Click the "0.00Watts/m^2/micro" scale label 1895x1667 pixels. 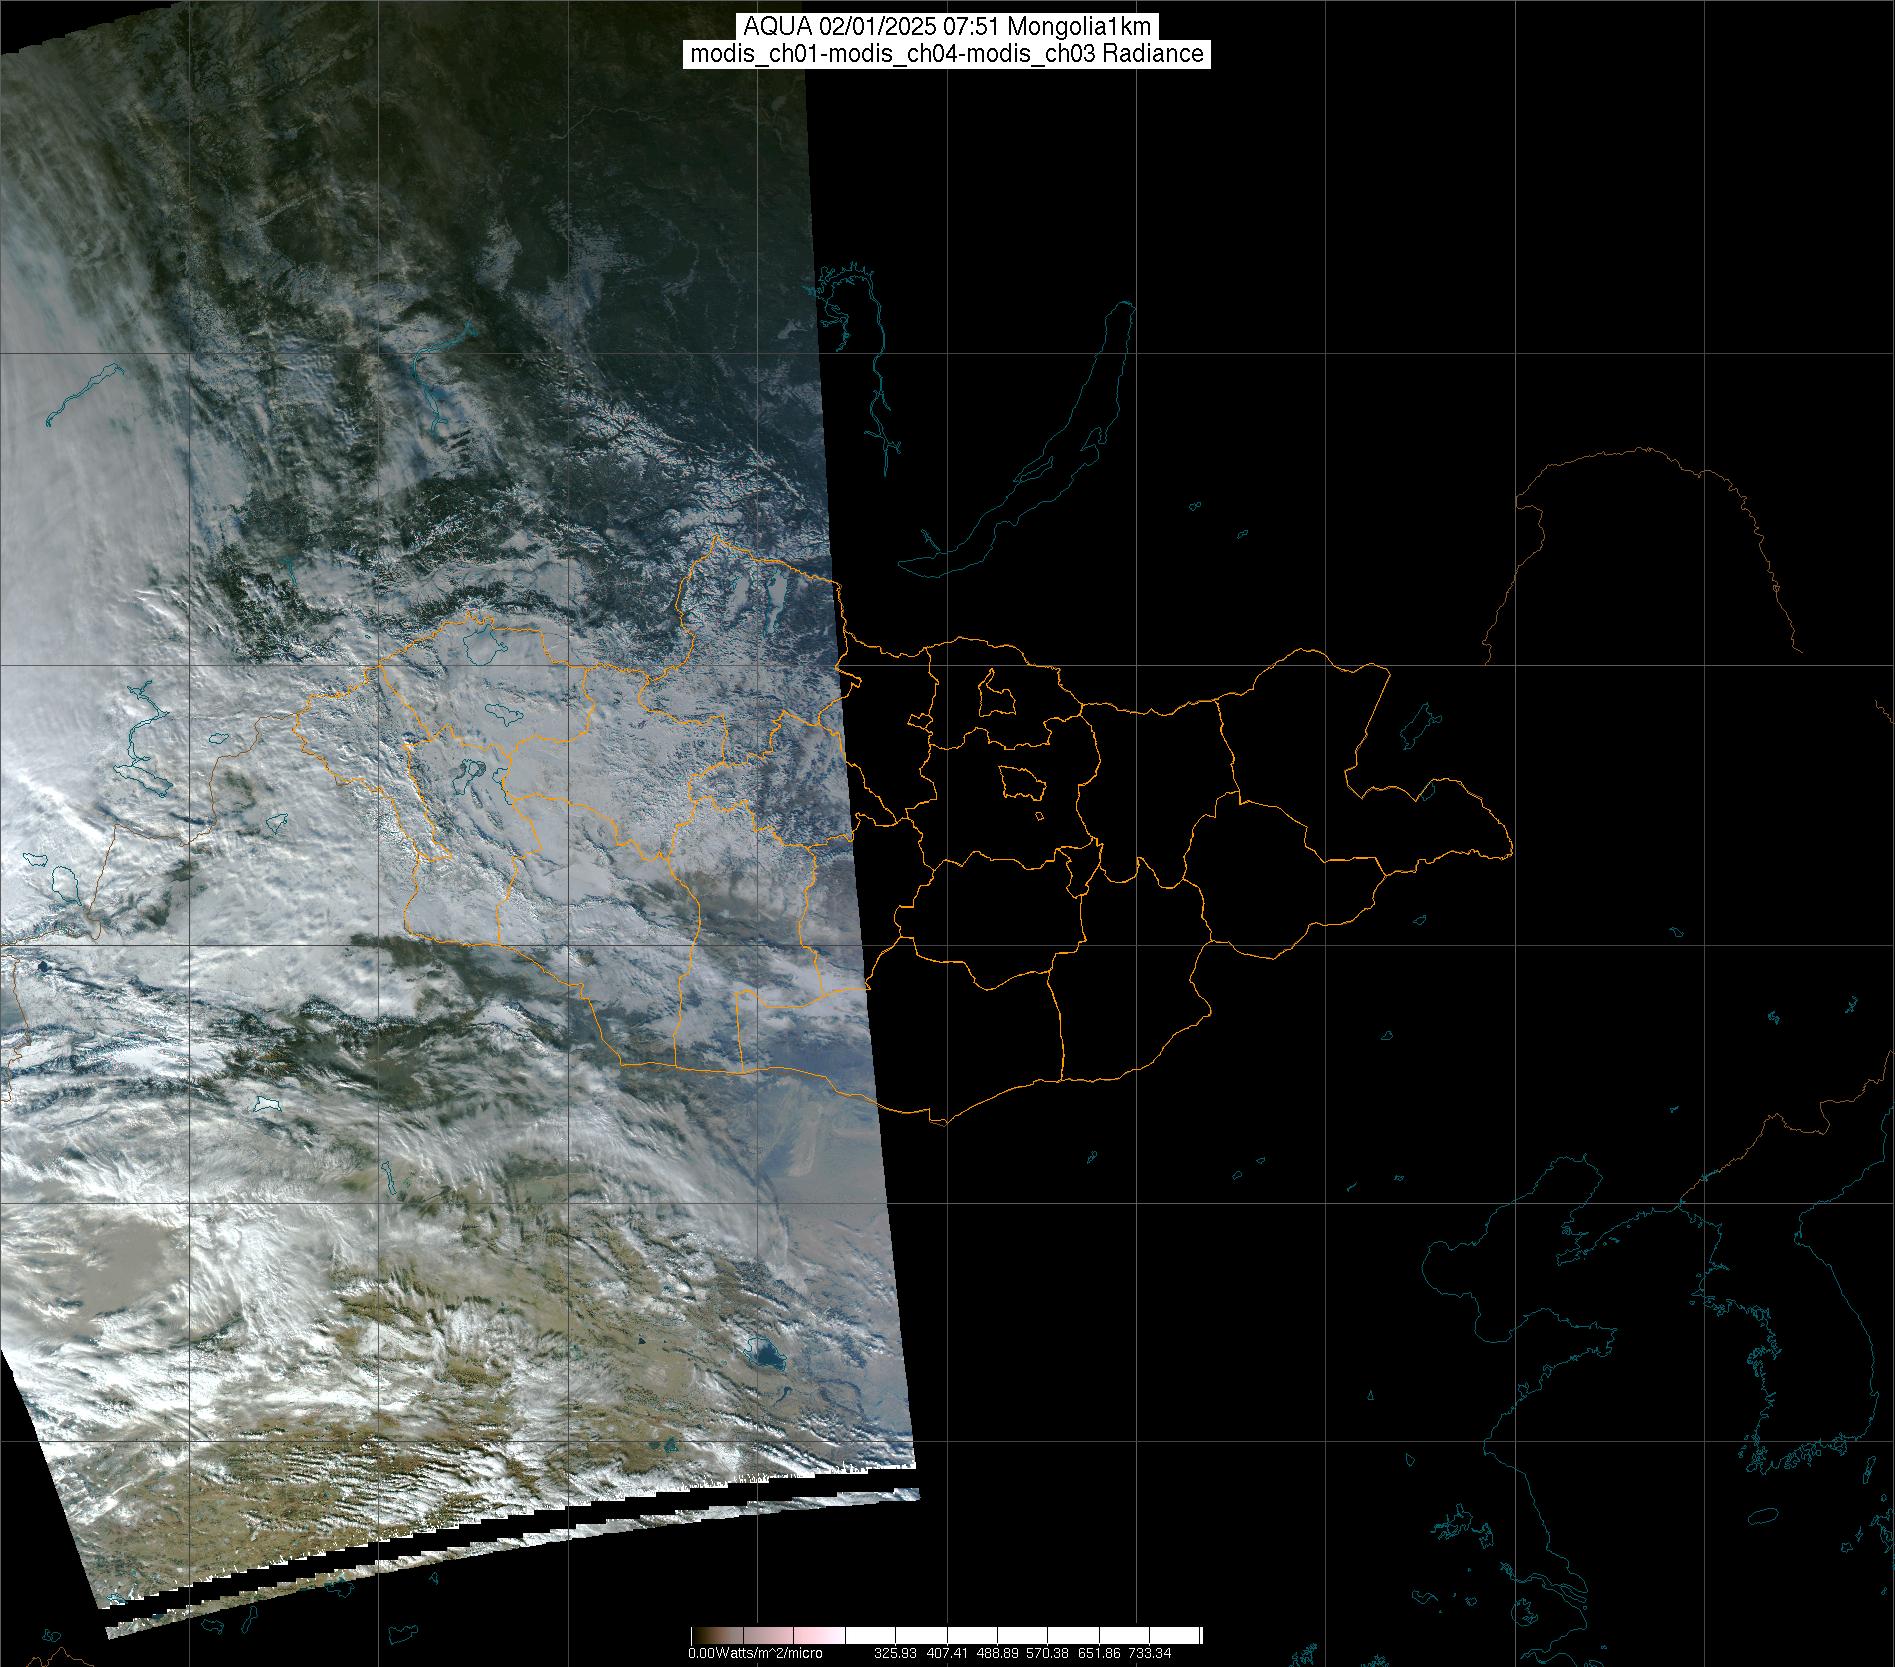[755, 1653]
